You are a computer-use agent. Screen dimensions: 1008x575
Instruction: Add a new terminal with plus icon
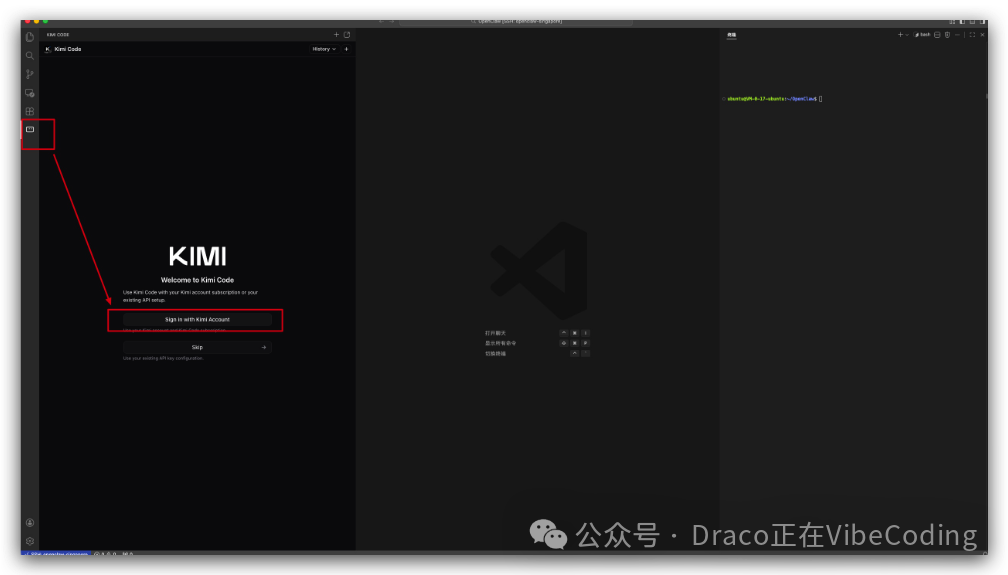900,35
